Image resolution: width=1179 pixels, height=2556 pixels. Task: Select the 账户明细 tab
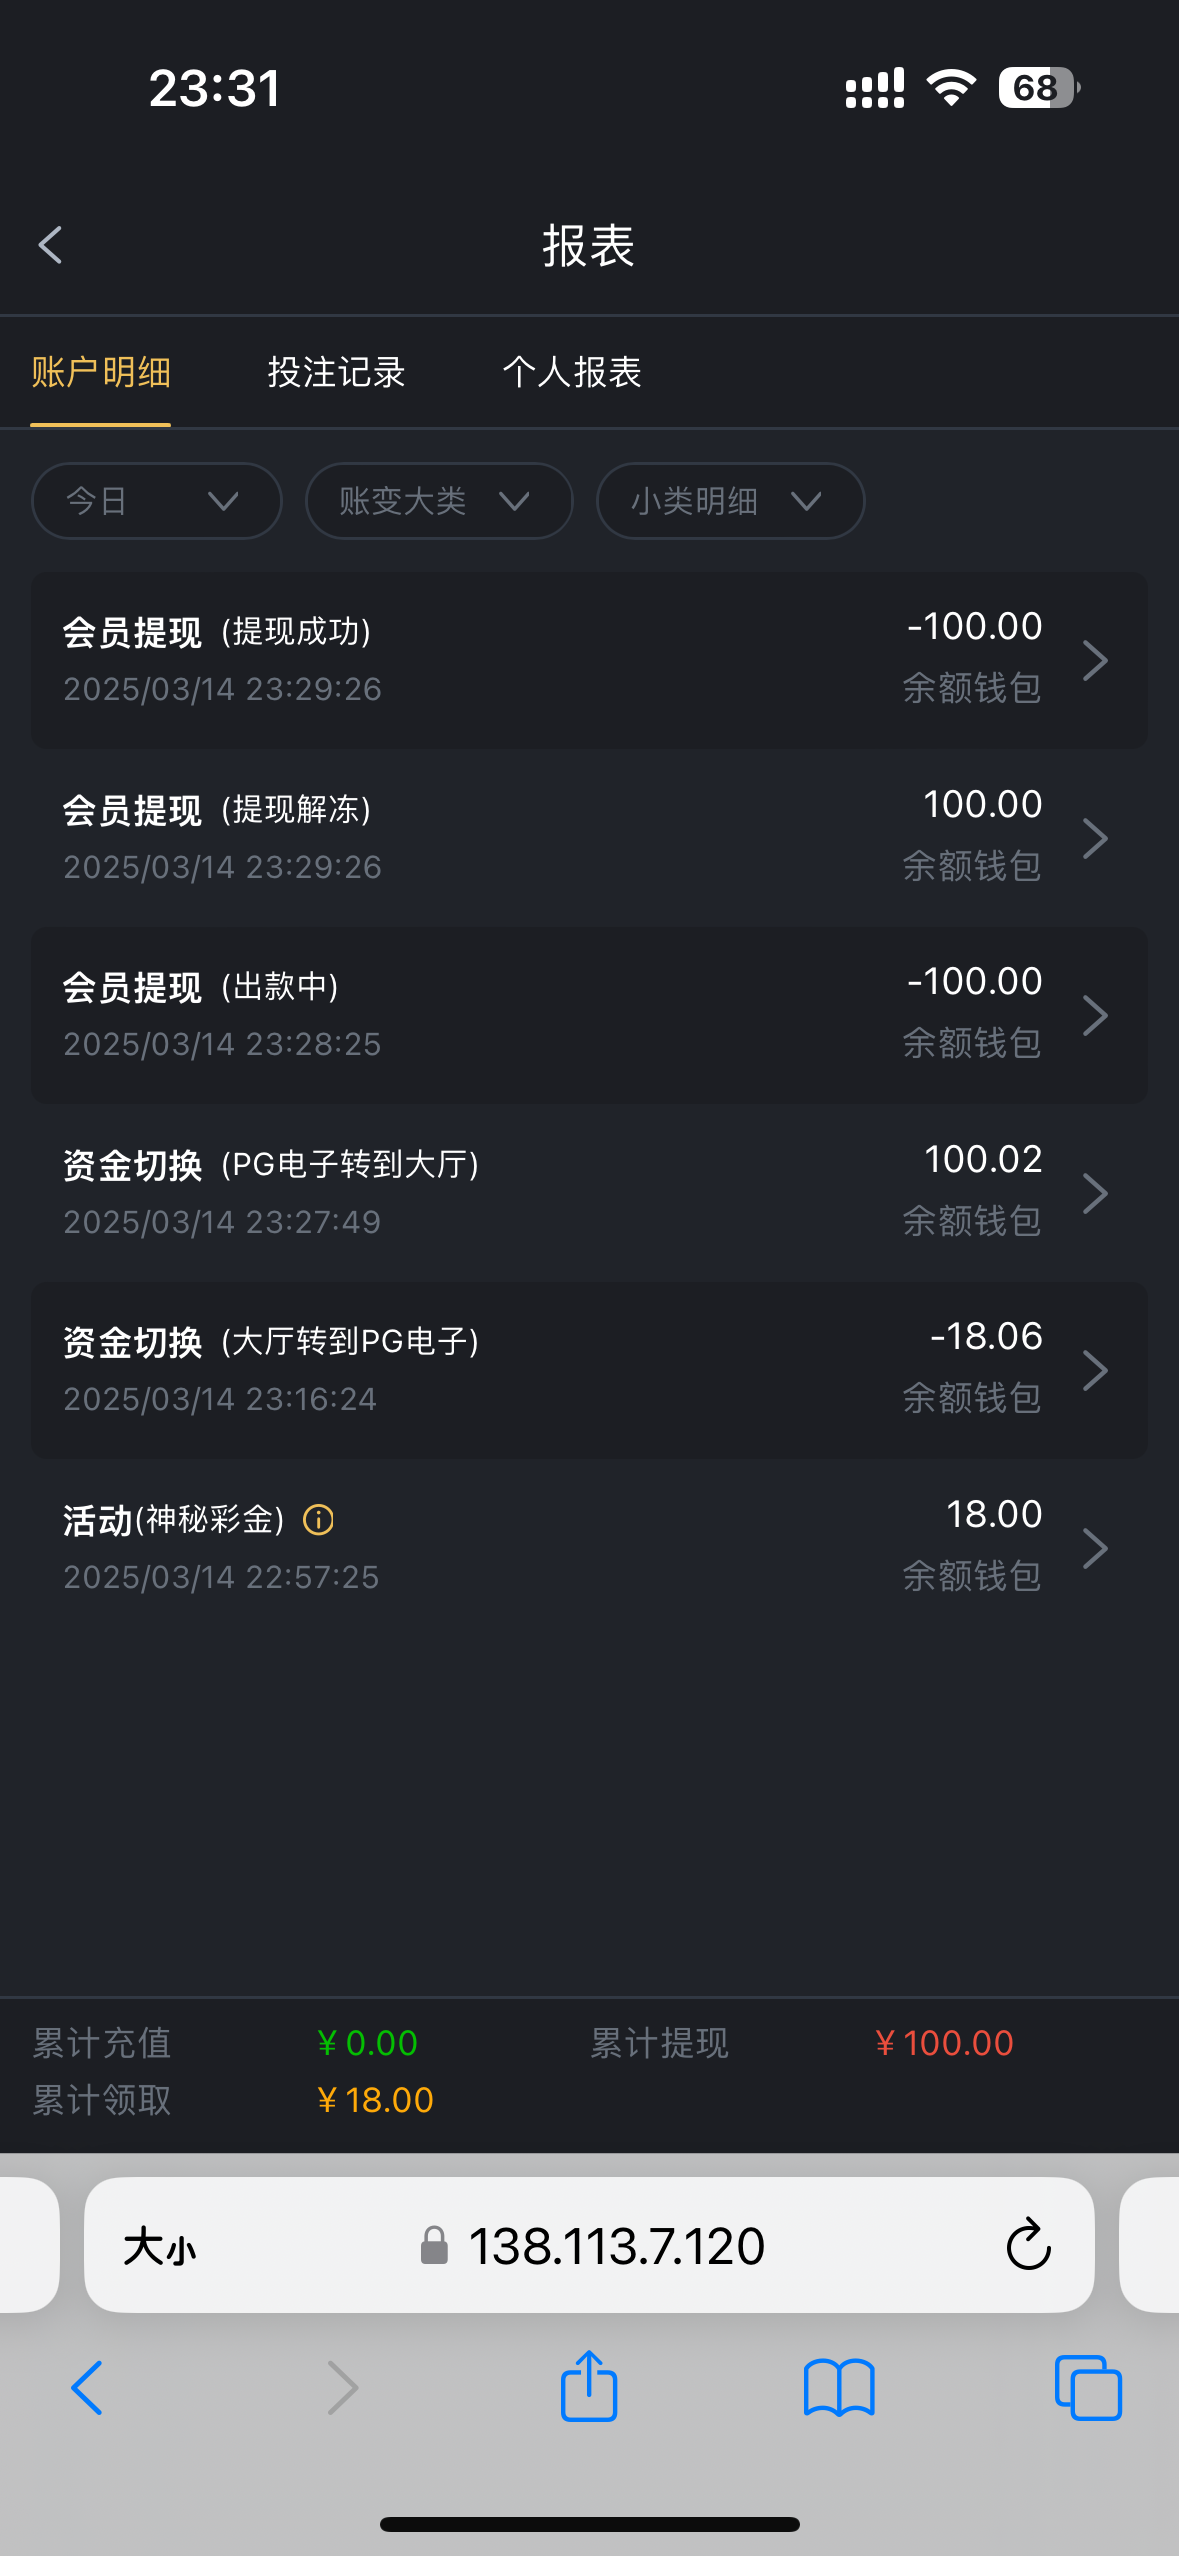point(101,372)
